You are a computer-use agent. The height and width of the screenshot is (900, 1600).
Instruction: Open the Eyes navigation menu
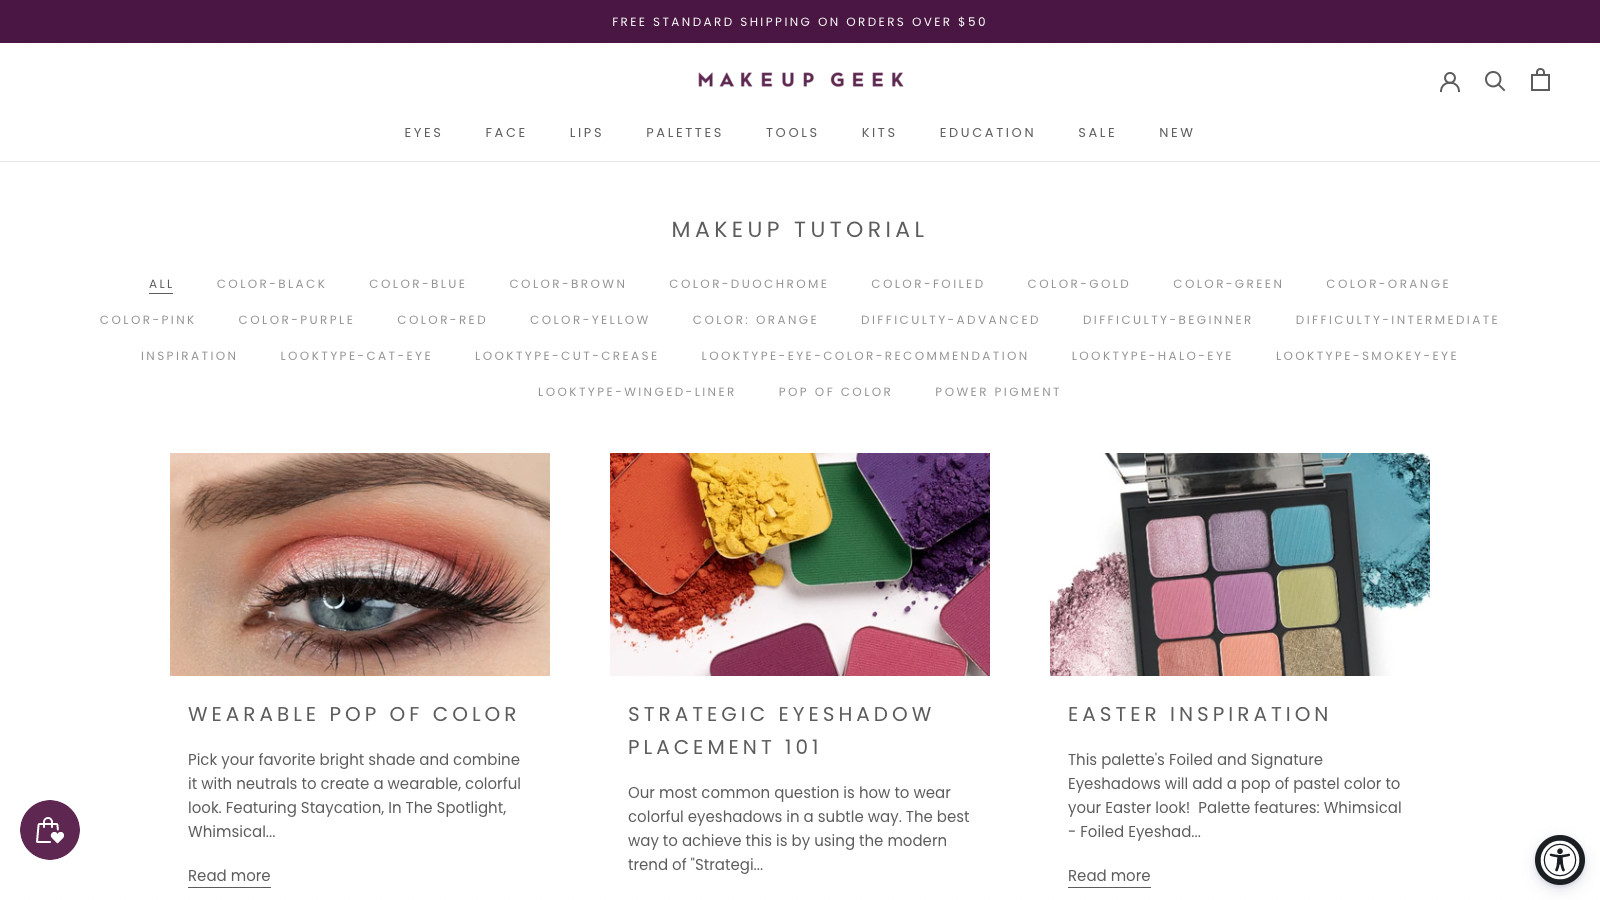[x=423, y=133]
